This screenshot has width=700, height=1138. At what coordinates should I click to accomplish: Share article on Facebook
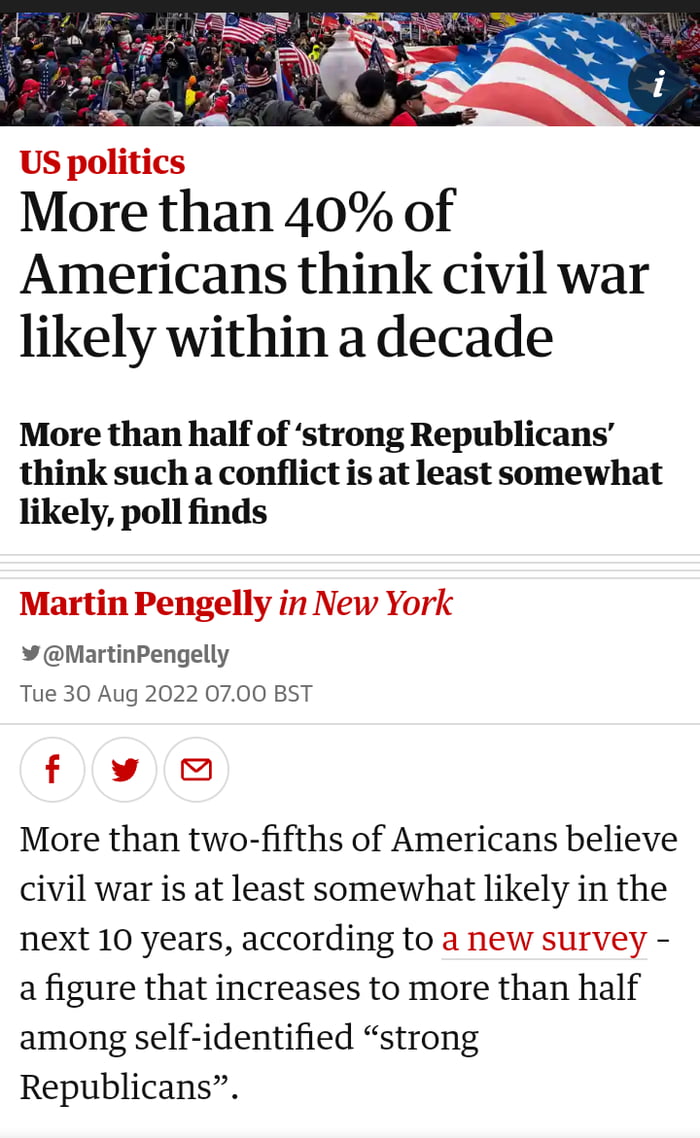pos(52,769)
